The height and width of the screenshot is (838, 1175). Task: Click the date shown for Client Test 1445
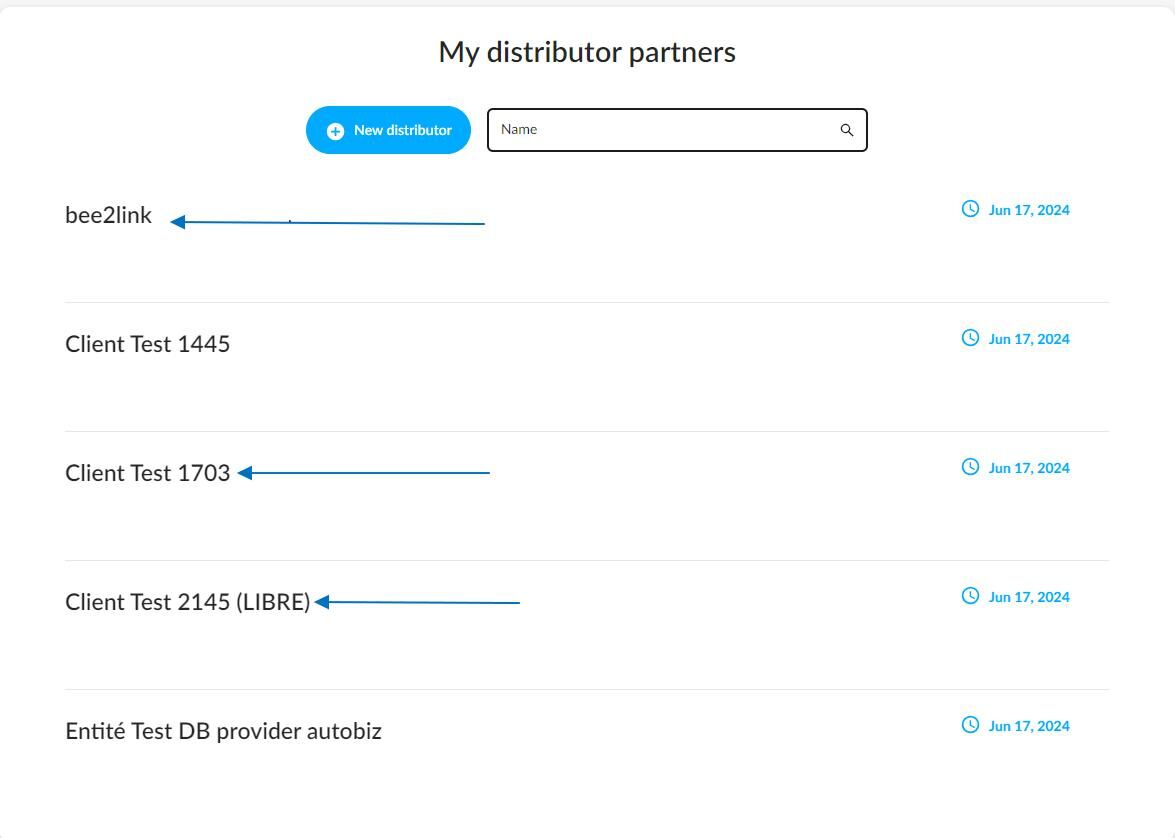point(1029,340)
